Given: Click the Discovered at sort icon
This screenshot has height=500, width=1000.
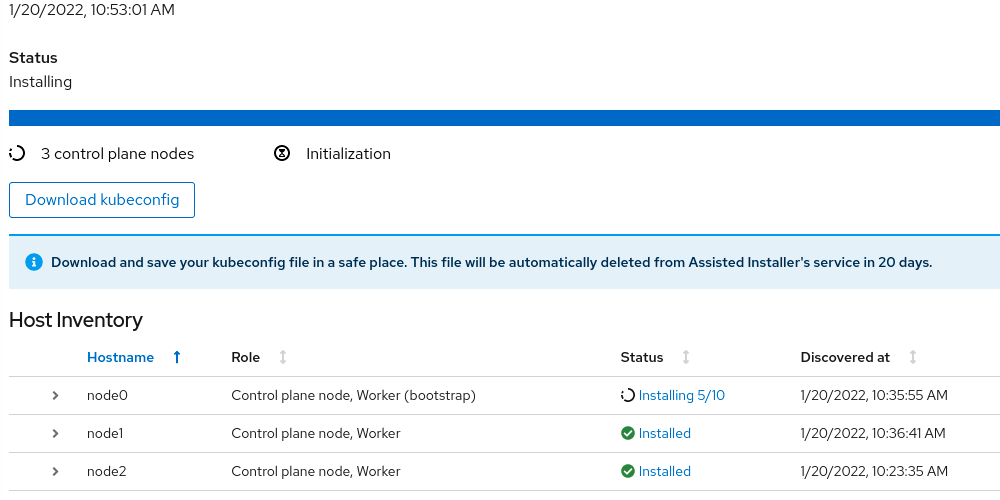Looking at the screenshot, I should click(x=913, y=357).
